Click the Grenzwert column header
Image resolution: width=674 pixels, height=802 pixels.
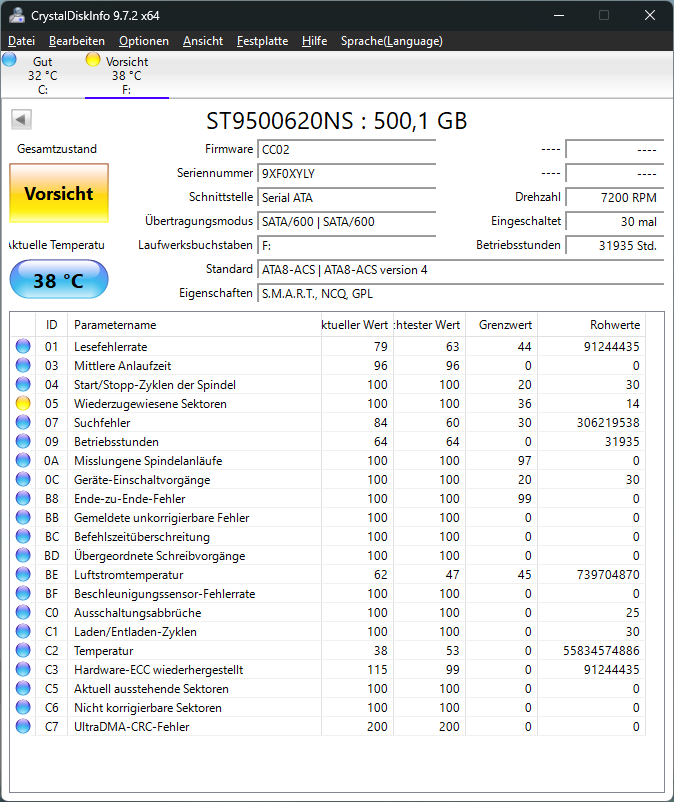(501, 325)
